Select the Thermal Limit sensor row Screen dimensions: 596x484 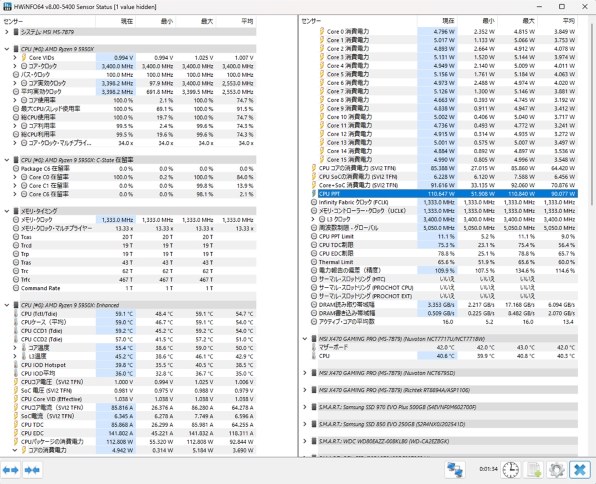point(444,262)
